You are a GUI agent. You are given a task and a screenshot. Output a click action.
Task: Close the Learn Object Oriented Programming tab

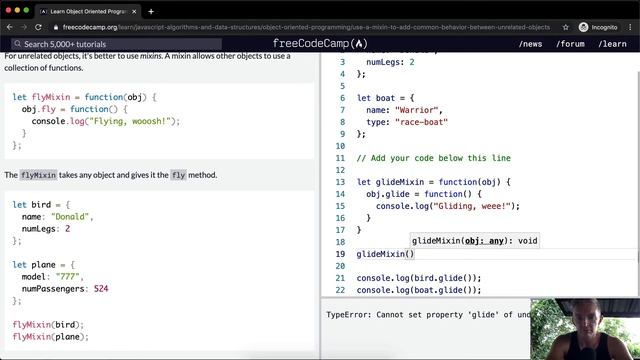pos(134,11)
